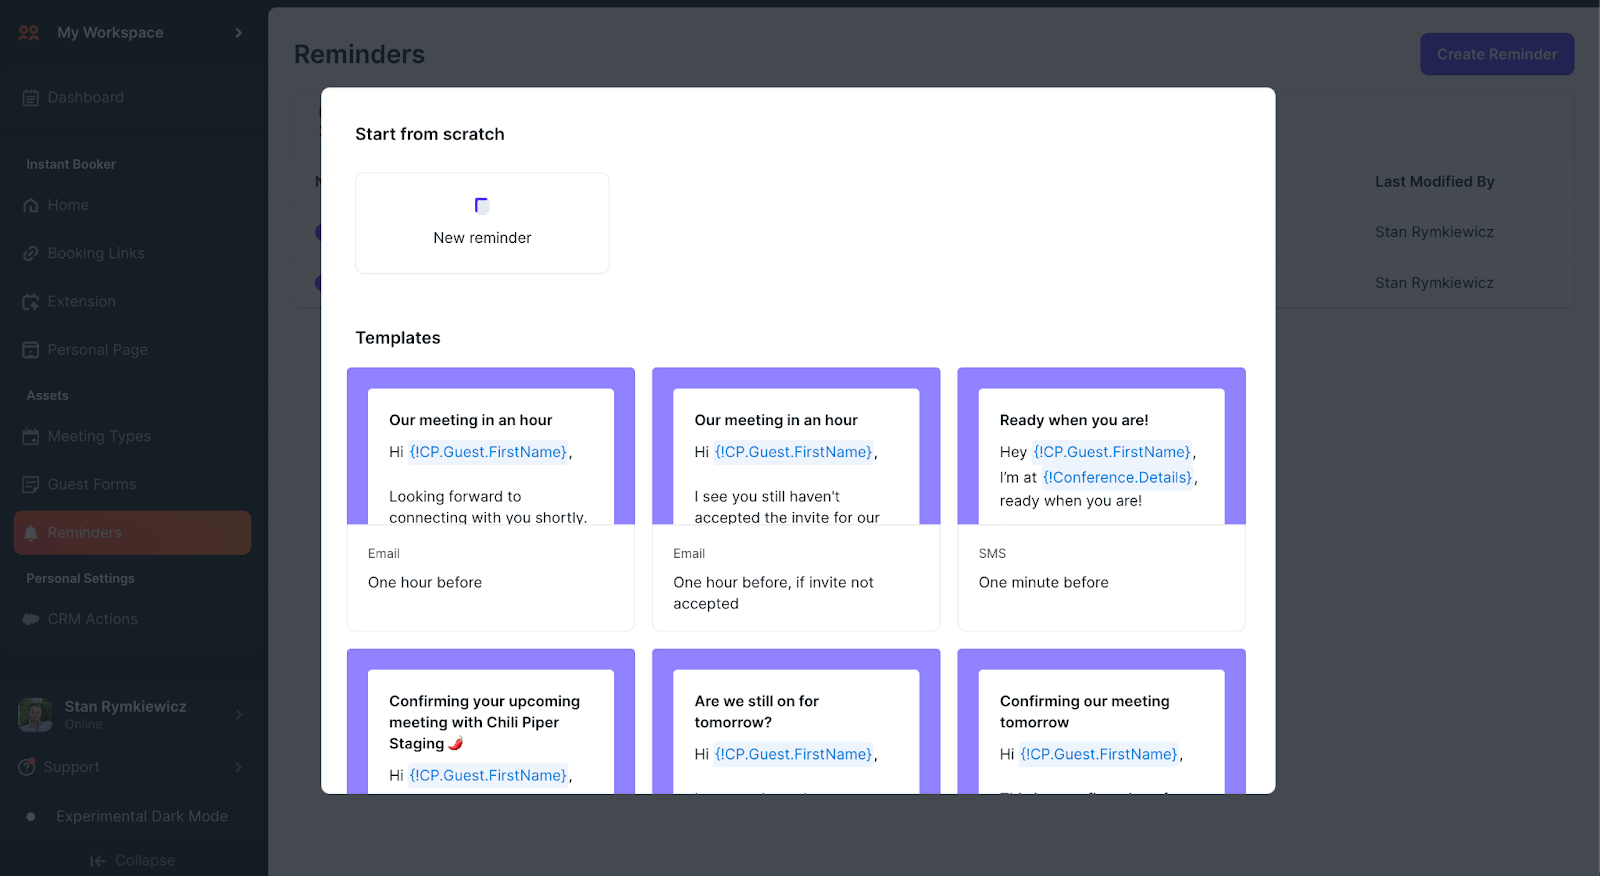The width and height of the screenshot is (1600, 876).
Task: Click the Booking Links chain icon
Action: (x=31, y=254)
